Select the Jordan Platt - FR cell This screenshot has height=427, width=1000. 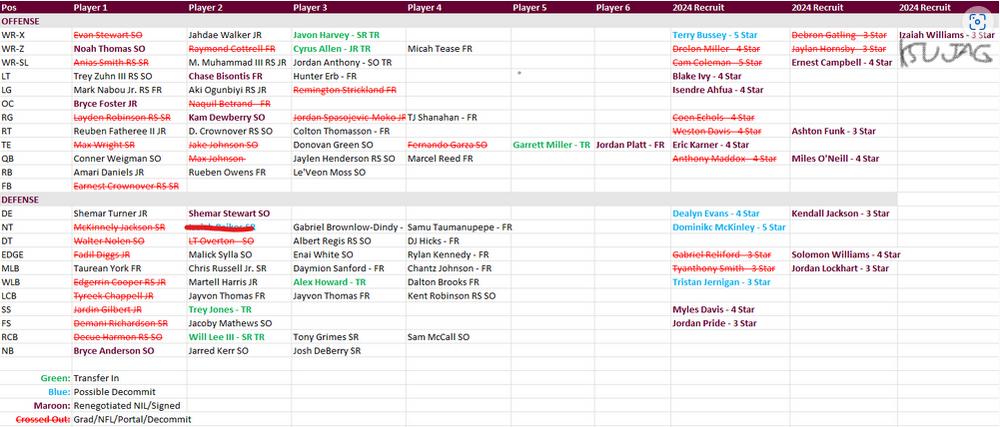click(x=630, y=145)
